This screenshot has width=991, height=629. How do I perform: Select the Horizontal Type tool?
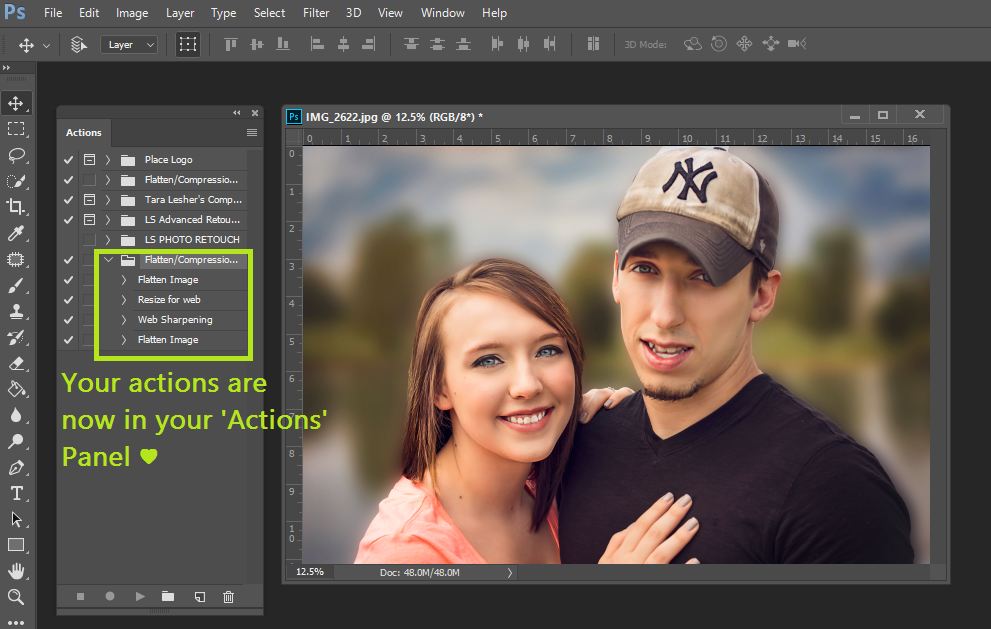click(16, 493)
